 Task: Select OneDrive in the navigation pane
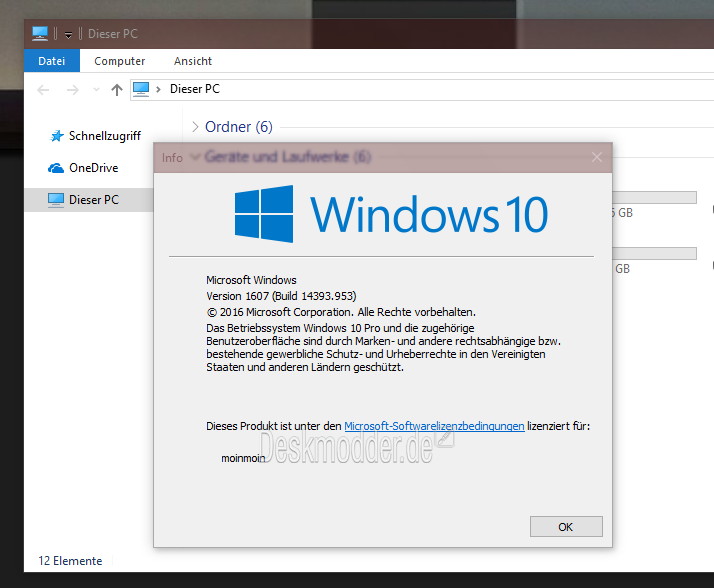[x=93, y=168]
